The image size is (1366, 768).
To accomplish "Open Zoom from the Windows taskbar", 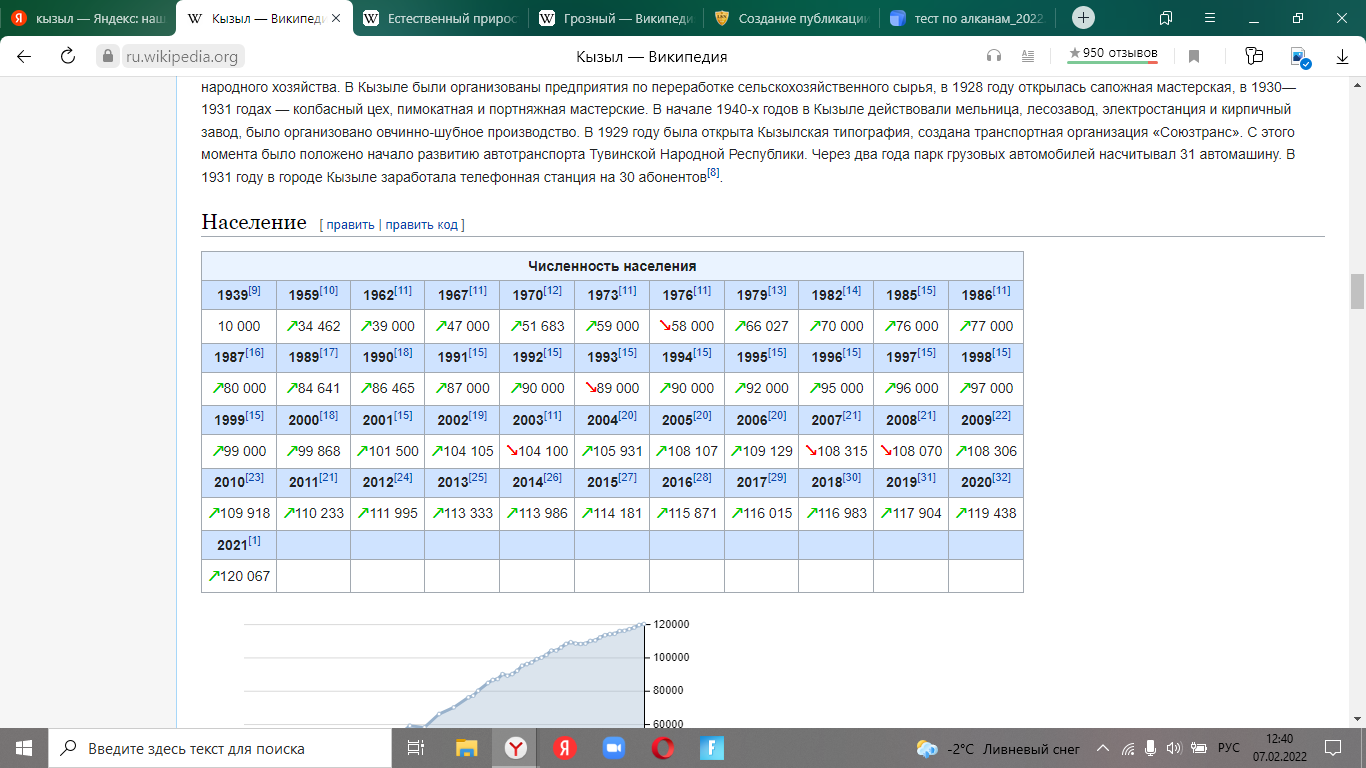I will [x=613, y=748].
